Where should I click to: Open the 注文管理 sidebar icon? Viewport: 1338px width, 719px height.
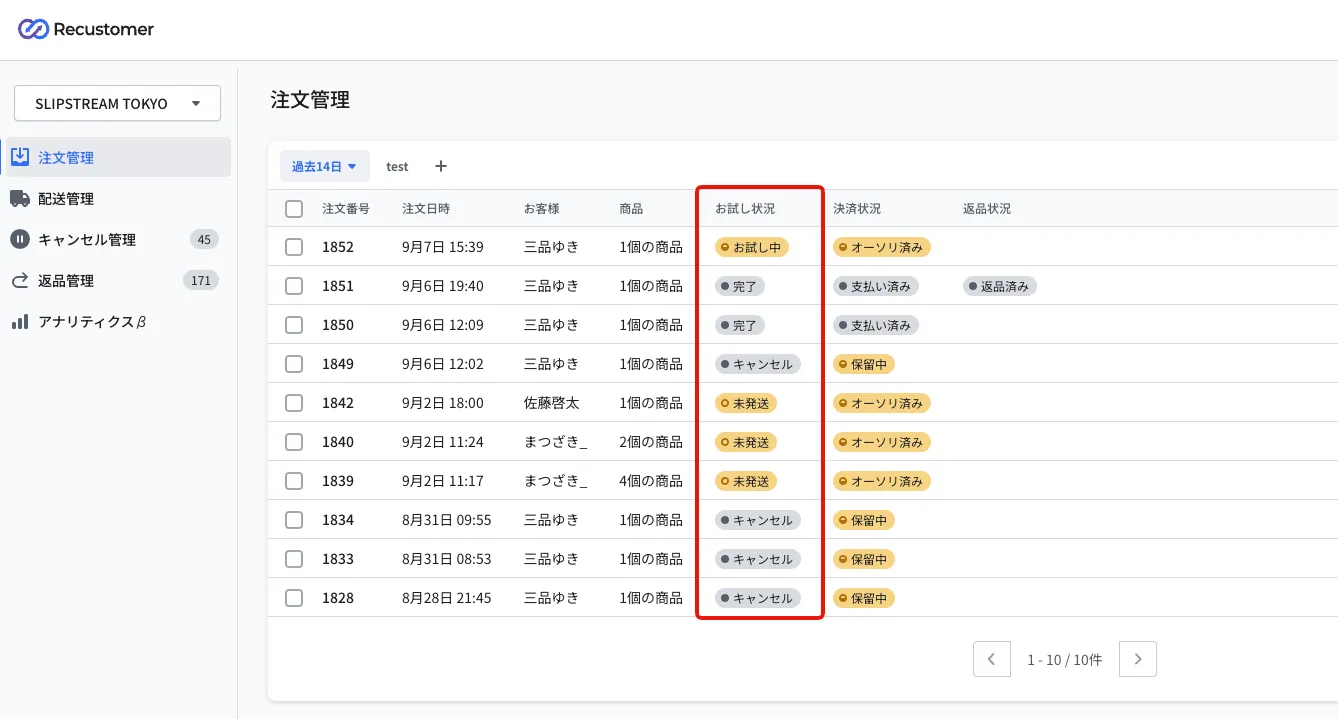click(x=19, y=157)
